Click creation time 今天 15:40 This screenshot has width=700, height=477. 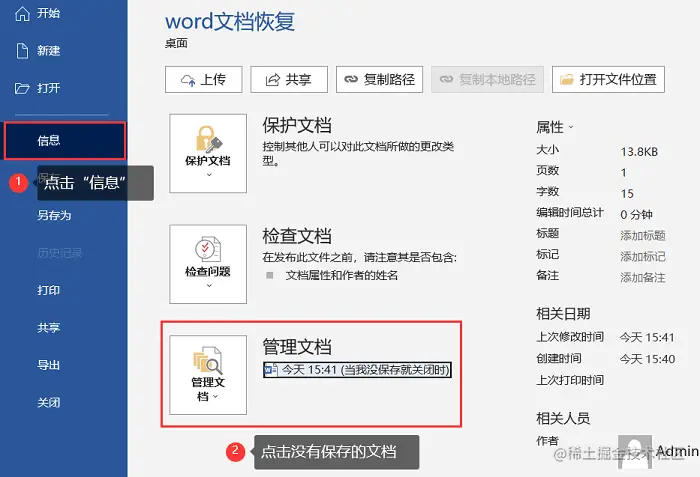(x=647, y=359)
